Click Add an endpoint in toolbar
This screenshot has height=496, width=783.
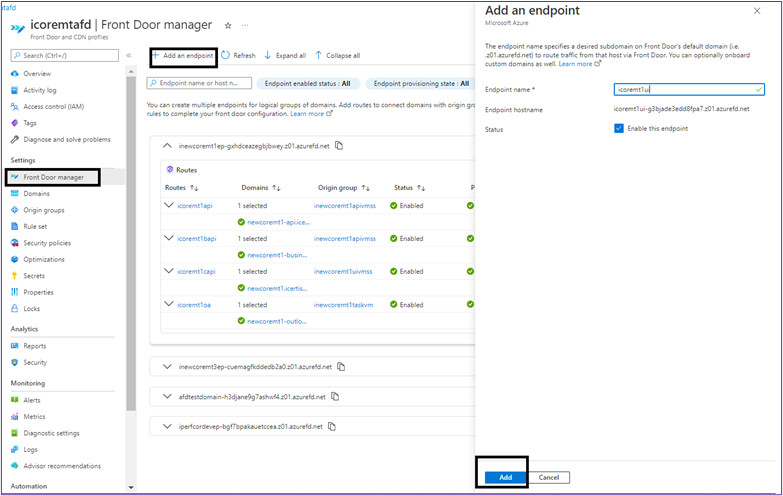pyautogui.click(x=183, y=55)
